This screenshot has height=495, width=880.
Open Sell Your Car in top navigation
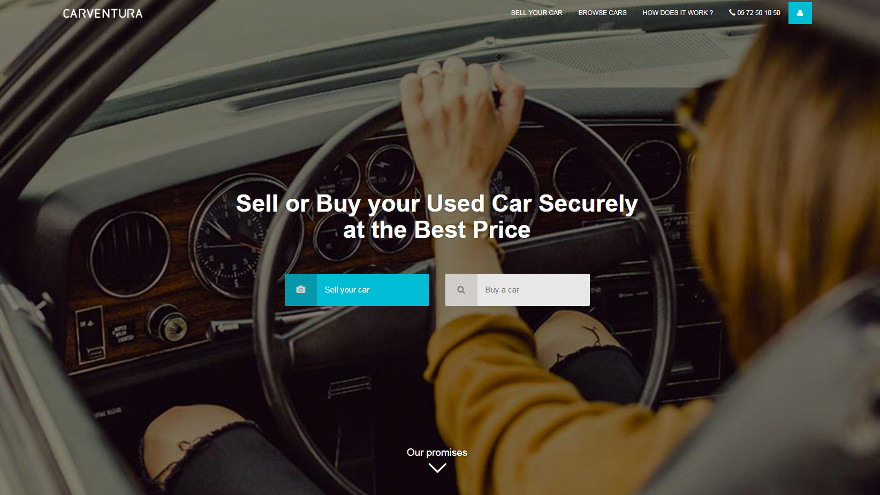pyautogui.click(x=536, y=12)
